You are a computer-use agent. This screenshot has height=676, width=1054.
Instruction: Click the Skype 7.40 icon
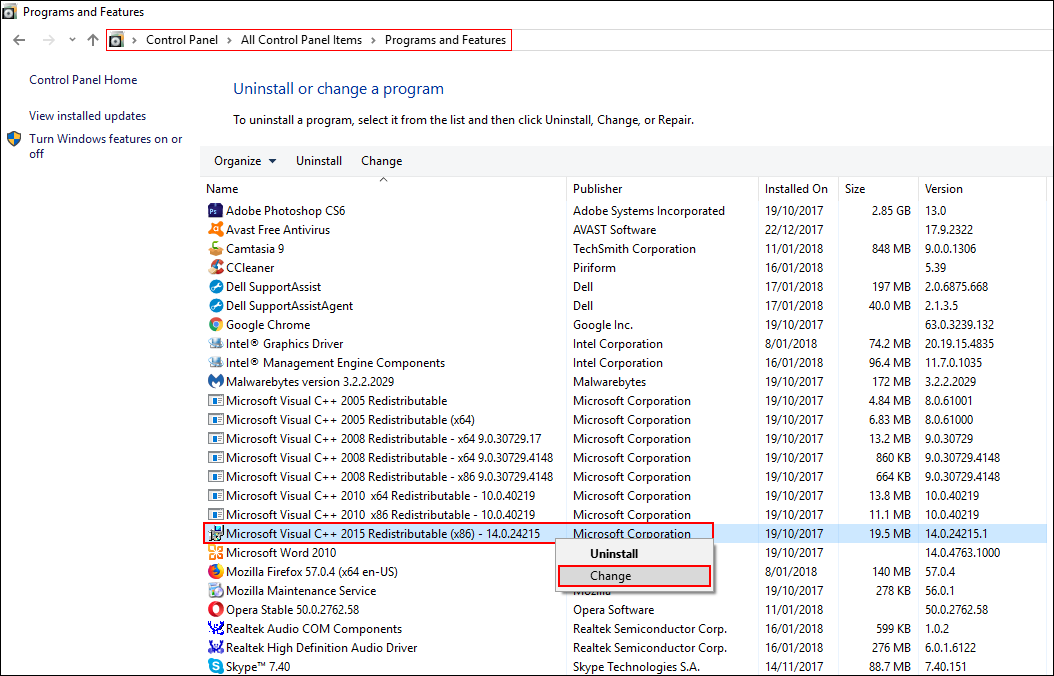(x=215, y=667)
